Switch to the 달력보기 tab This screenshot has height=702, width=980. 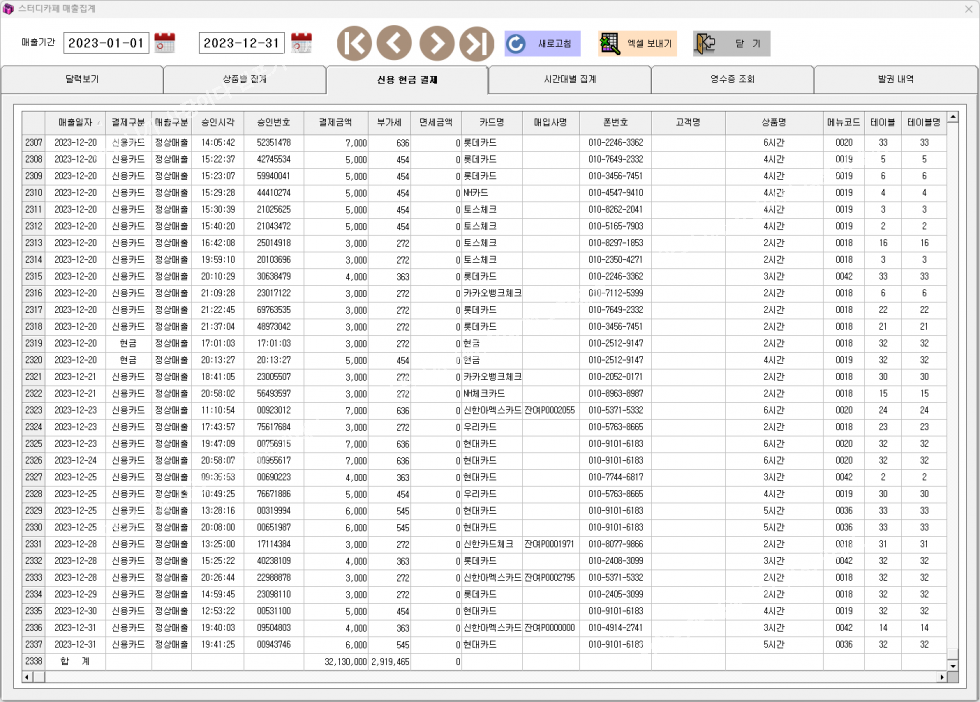pyautogui.click(x=82, y=79)
